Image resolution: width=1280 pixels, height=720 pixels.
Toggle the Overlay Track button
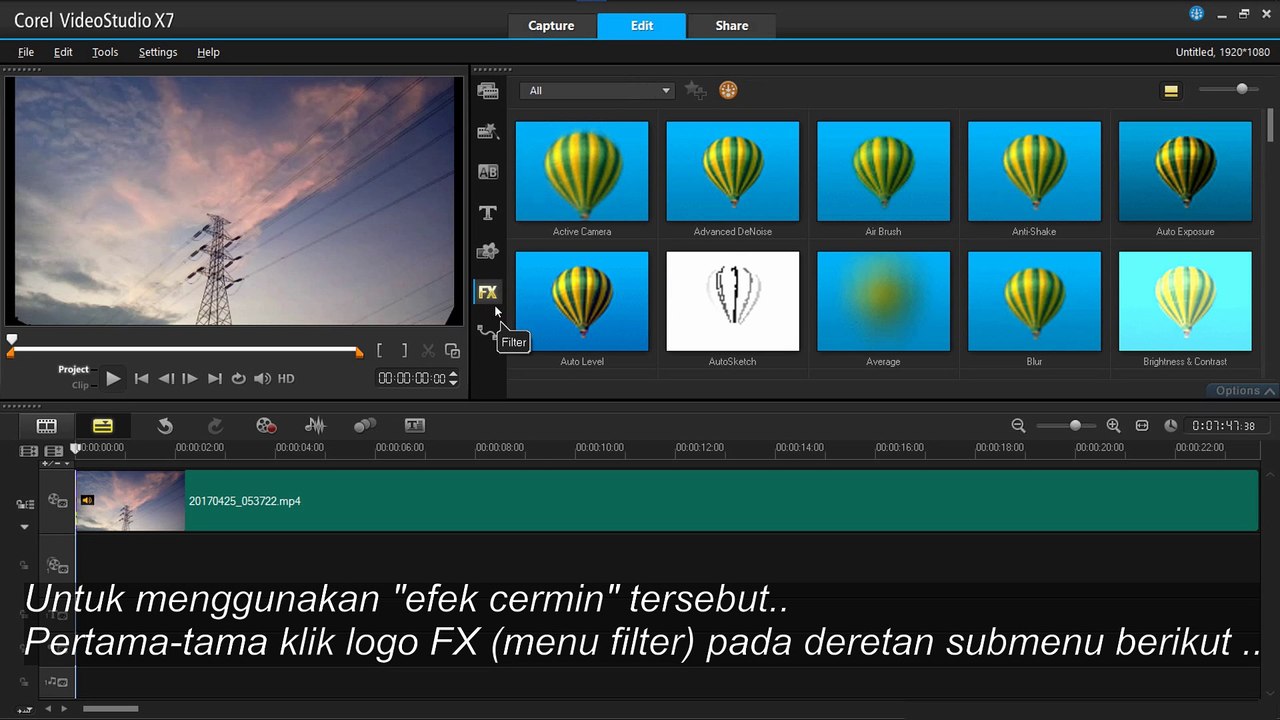coord(58,565)
